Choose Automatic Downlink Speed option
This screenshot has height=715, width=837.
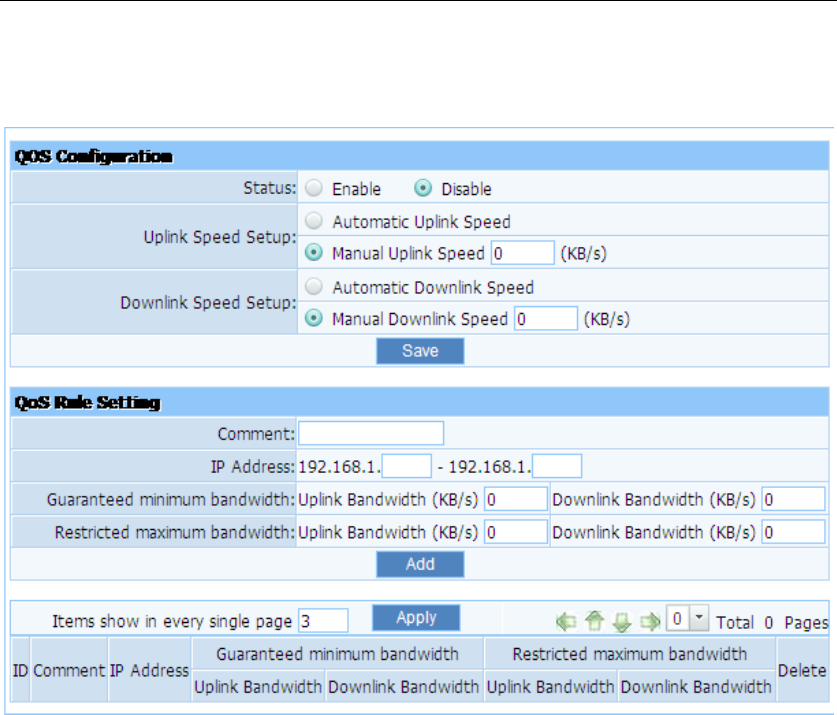coord(314,286)
